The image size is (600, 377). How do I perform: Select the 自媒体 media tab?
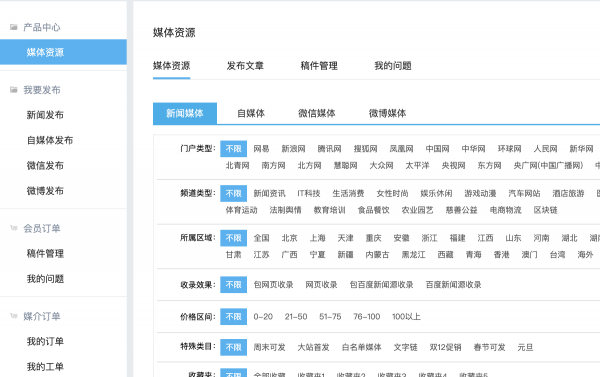pos(251,113)
